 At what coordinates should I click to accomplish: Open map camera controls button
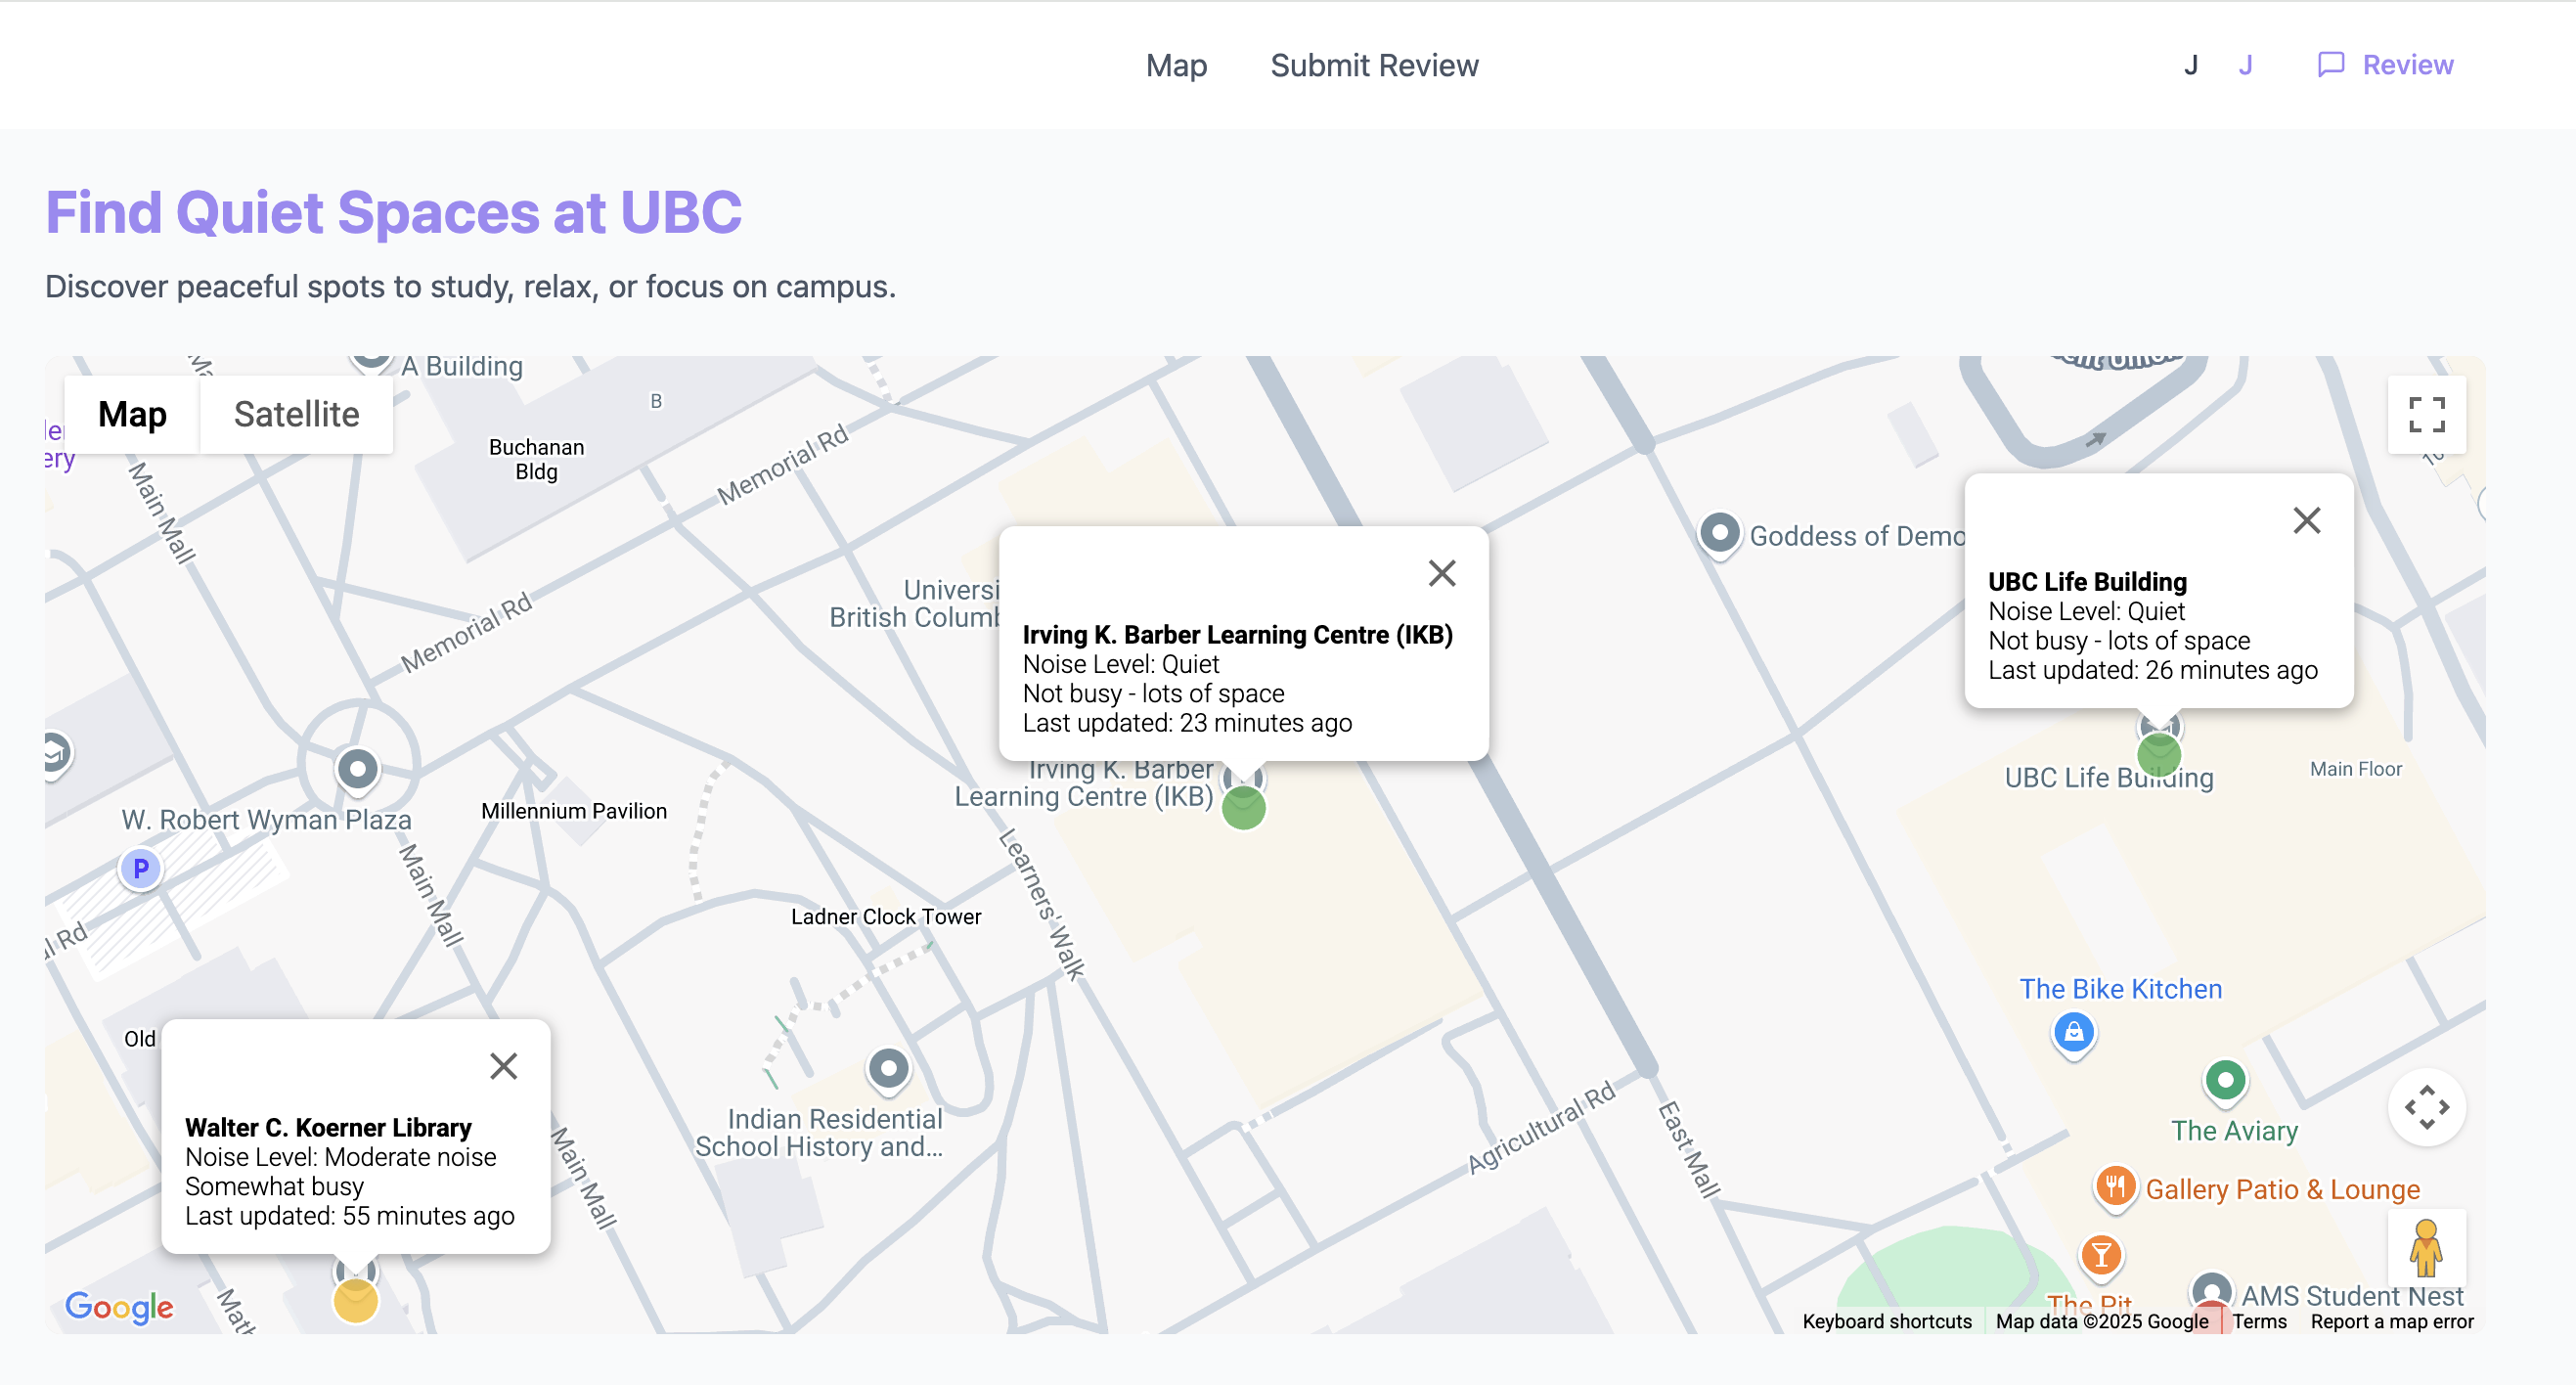click(x=2426, y=1107)
